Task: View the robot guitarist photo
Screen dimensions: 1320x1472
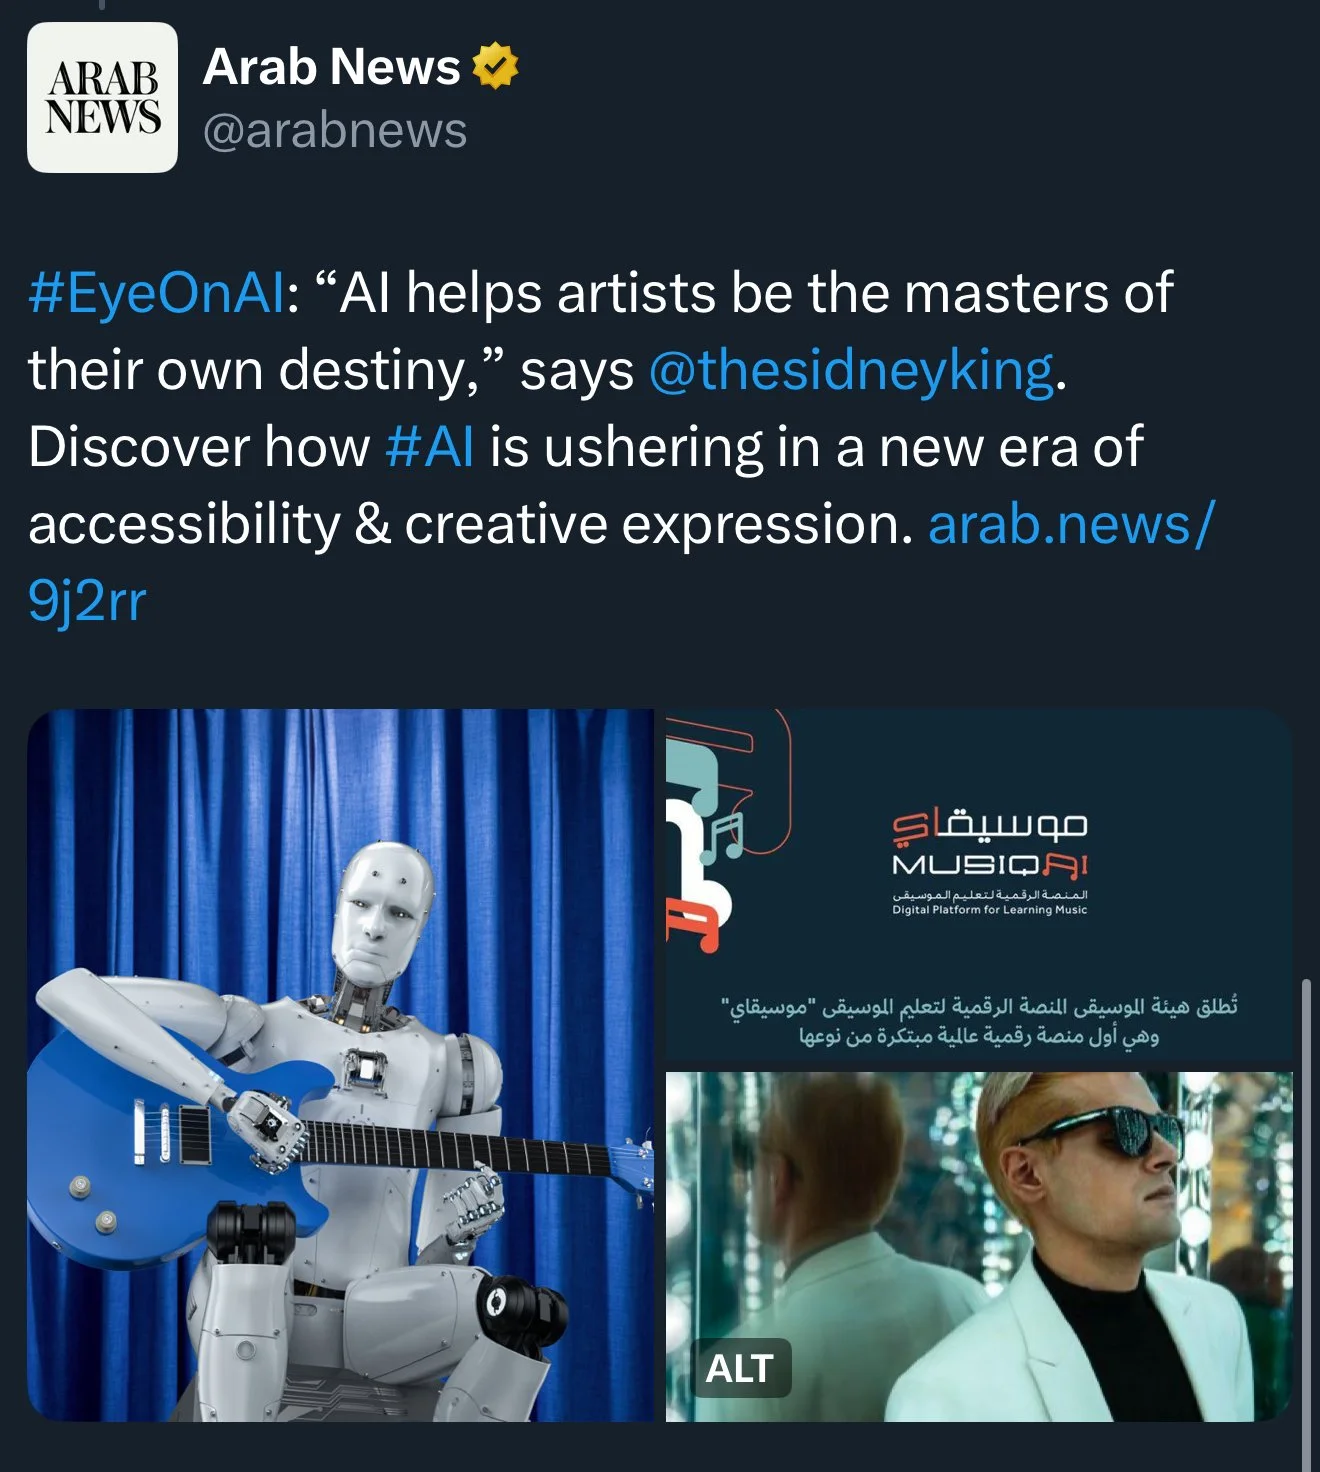Action: coord(340,1065)
